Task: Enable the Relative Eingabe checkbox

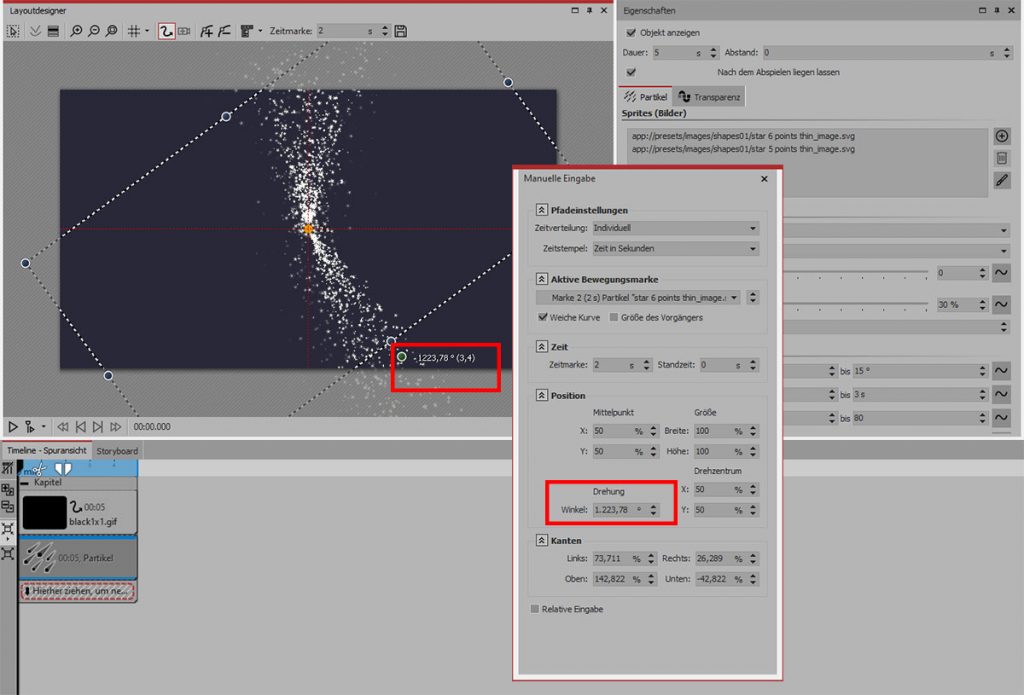Action: 534,608
